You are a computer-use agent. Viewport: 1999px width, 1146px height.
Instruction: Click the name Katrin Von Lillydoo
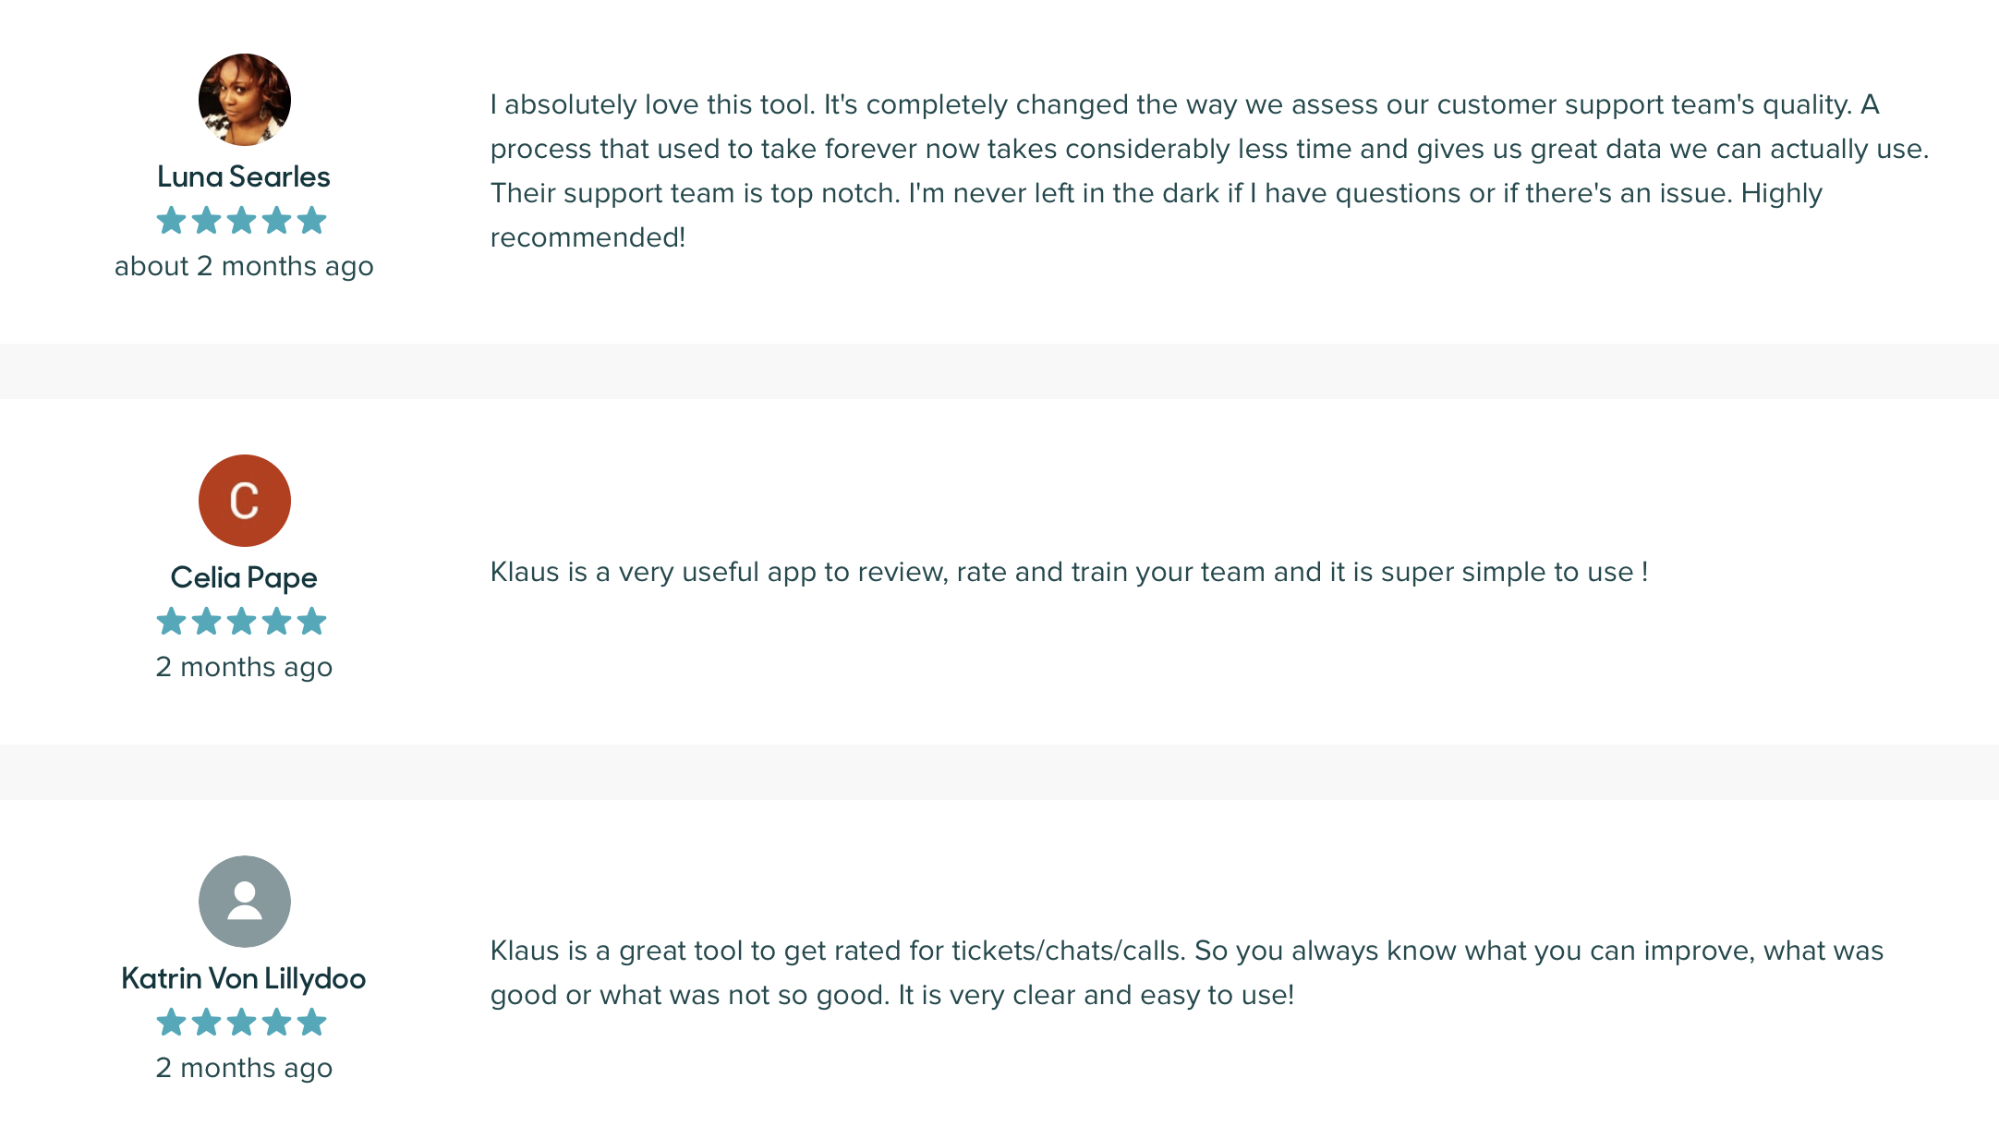point(244,978)
